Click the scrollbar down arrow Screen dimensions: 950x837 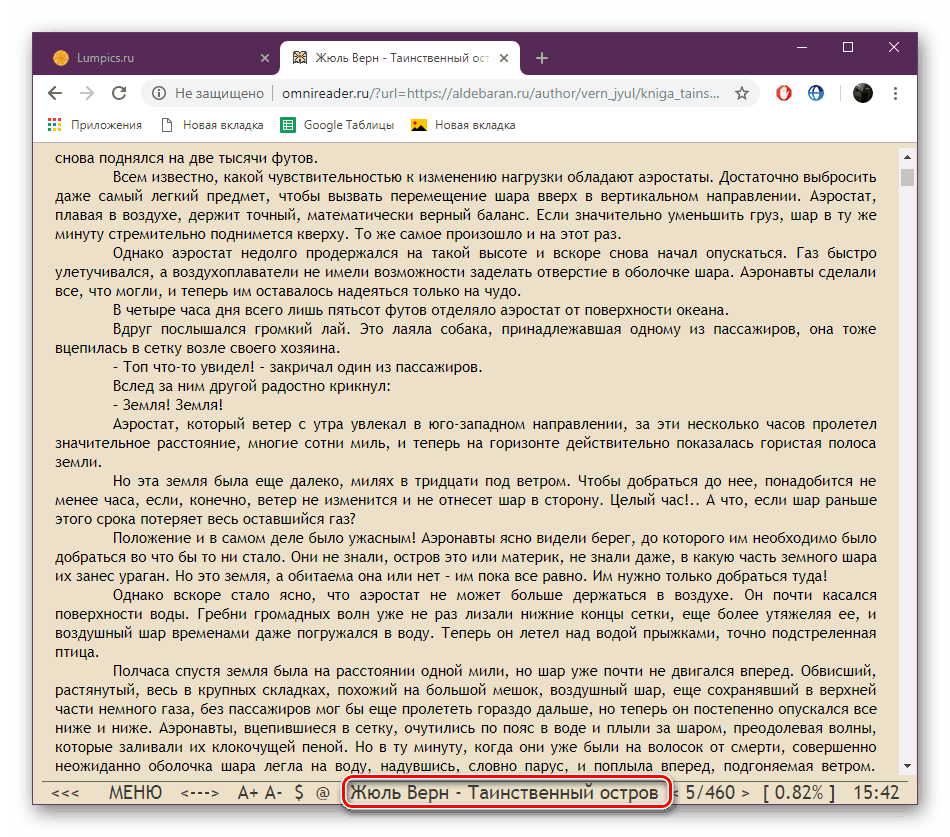[907, 766]
